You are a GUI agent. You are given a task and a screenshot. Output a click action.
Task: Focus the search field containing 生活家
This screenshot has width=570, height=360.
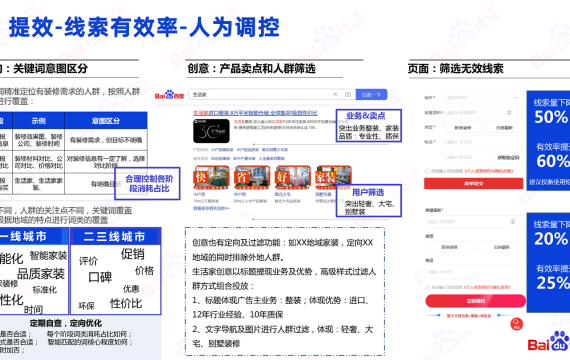pyautogui.click(x=272, y=95)
